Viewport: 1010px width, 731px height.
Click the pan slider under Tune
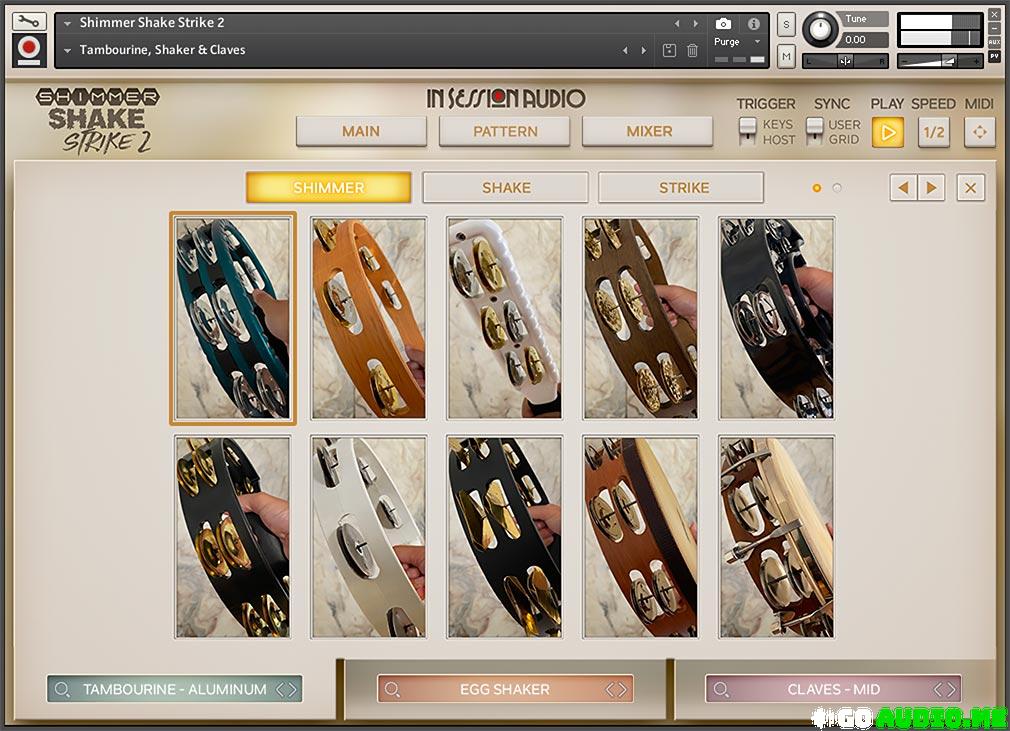tap(845, 61)
